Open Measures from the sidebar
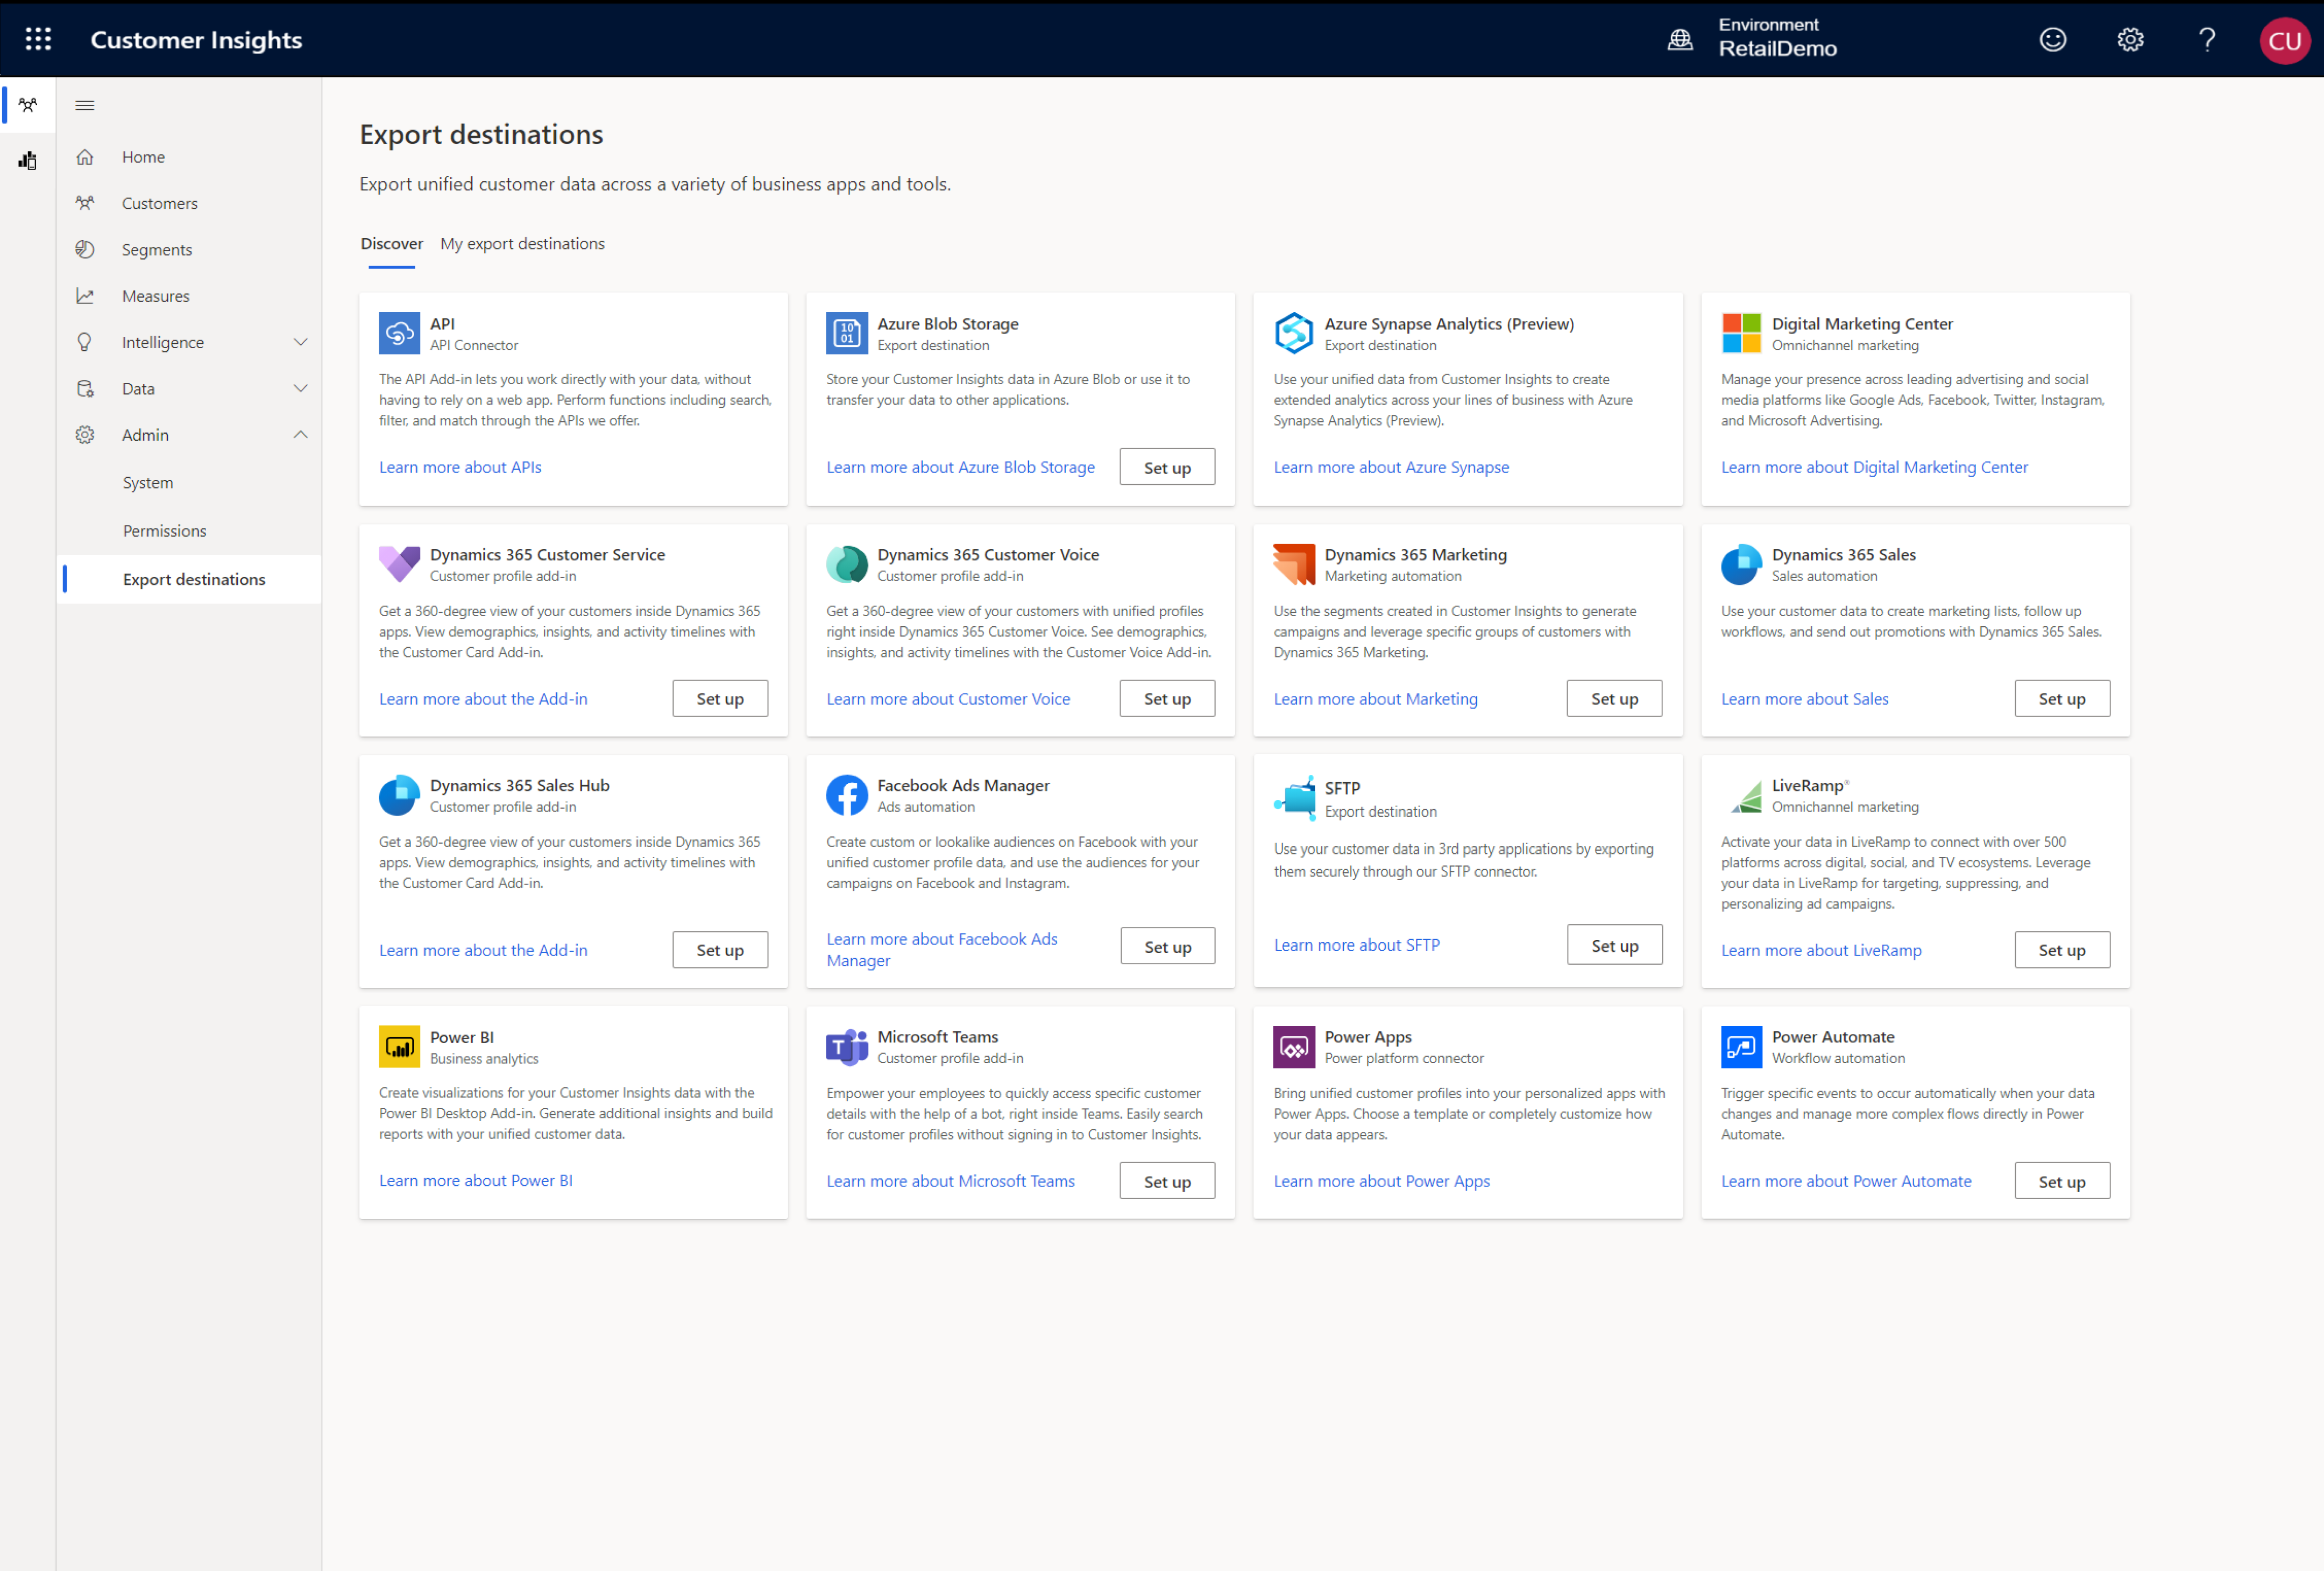Image resolution: width=2324 pixels, height=1571 pixels. point(155,295)
